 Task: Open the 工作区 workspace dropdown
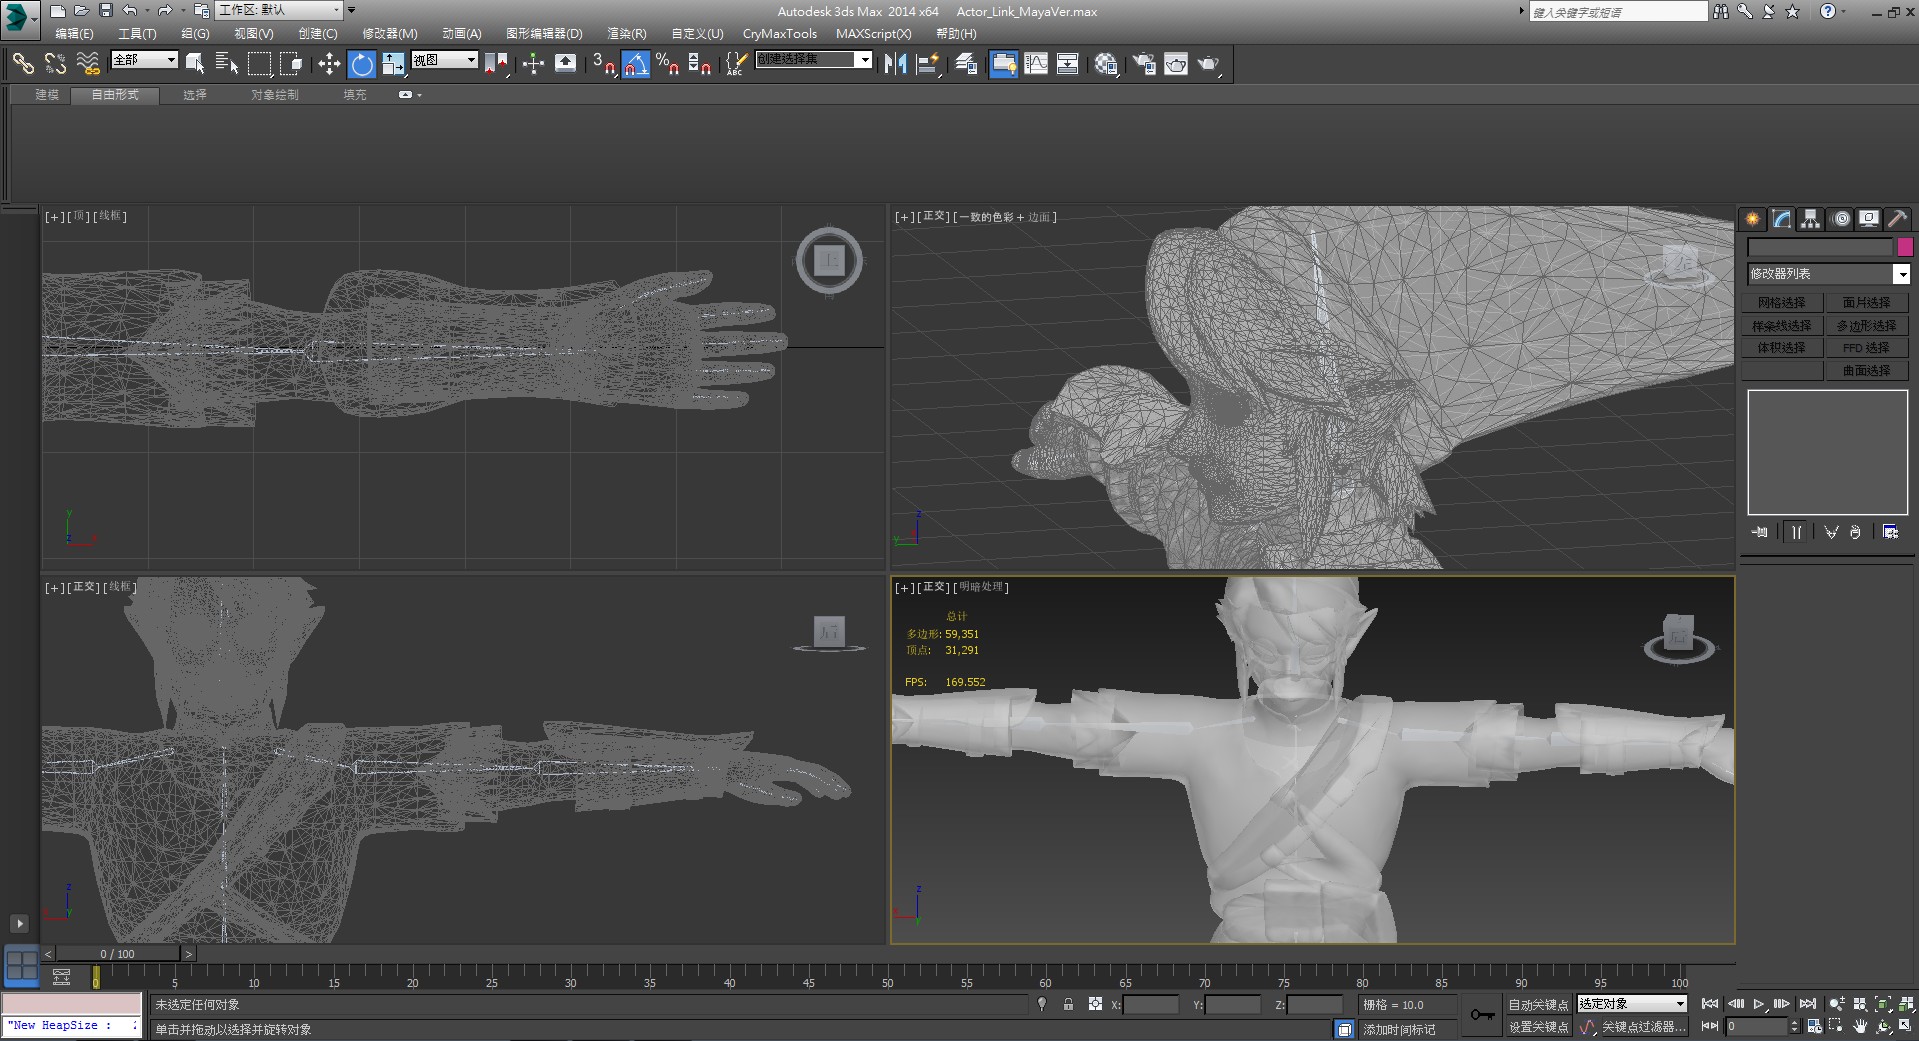279,10
